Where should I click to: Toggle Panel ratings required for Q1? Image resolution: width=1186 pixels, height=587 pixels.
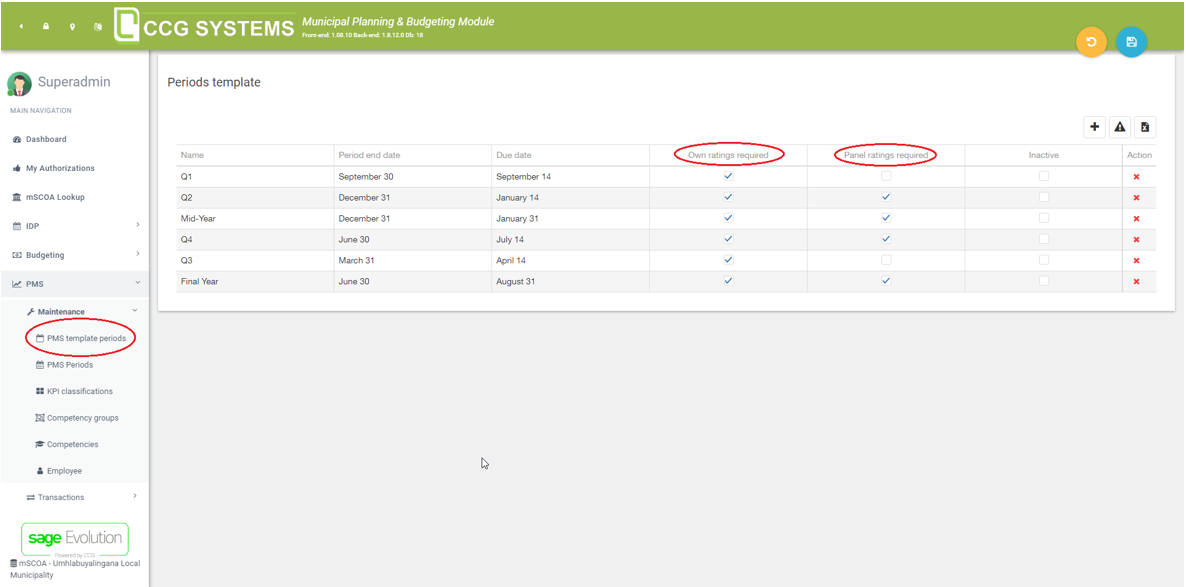886,176
